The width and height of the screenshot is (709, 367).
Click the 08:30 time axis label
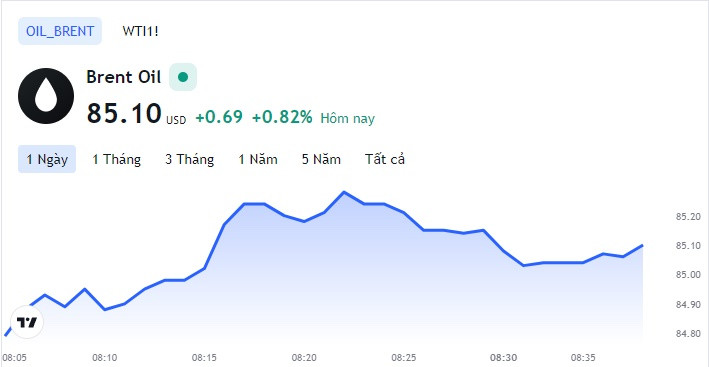point(504,358)
